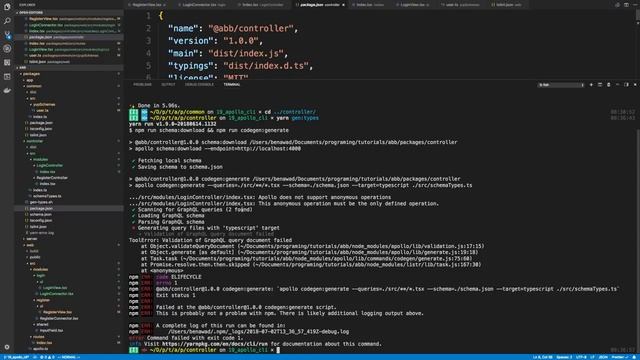Collapse the controller folder
Image resolution: width=640 pixels, height=360 pixels.
pos(35,141)
